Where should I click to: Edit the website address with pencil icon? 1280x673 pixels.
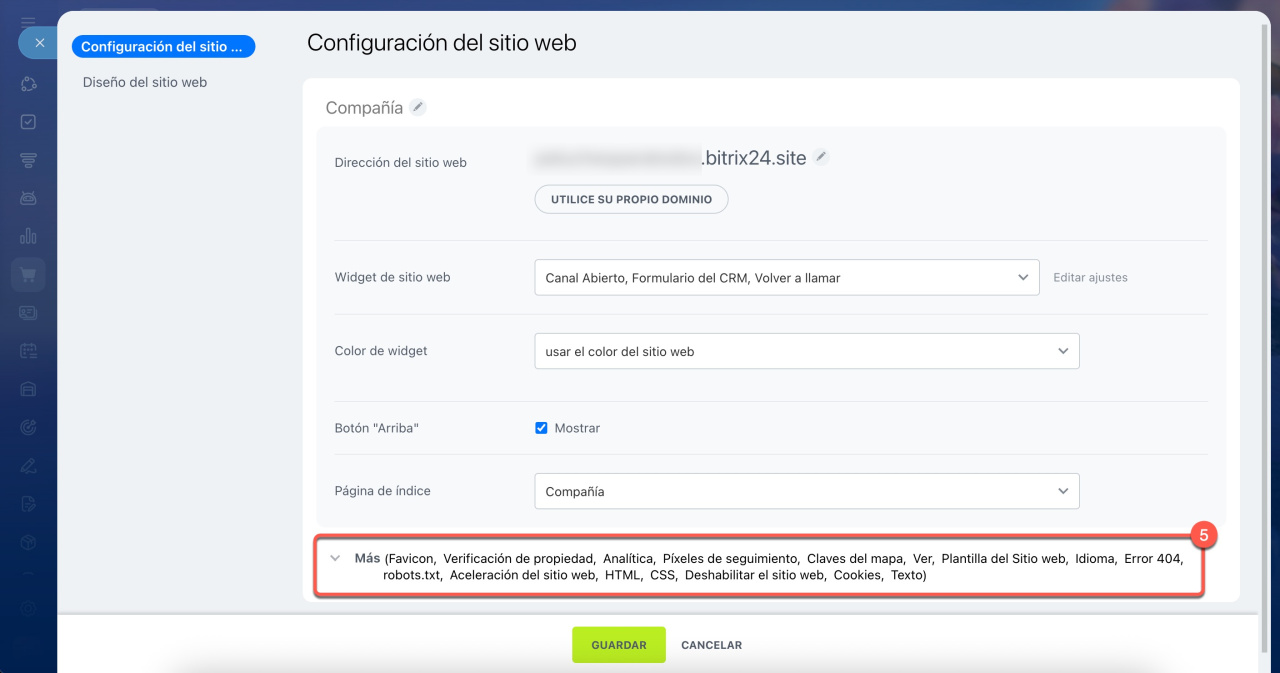pos(821,157)
